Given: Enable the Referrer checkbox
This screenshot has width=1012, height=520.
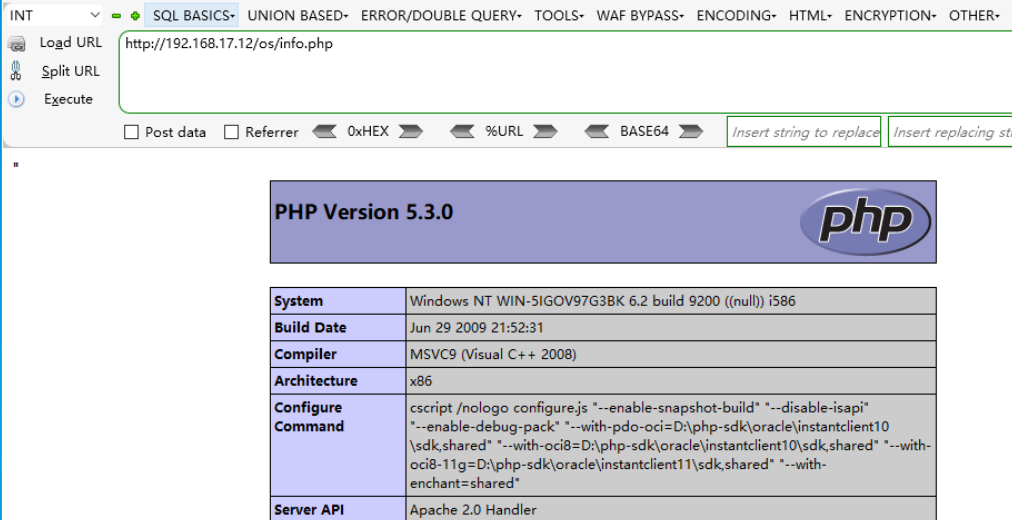Looking at the screenshot, I should pyautogui.click(x=231, y=132).
